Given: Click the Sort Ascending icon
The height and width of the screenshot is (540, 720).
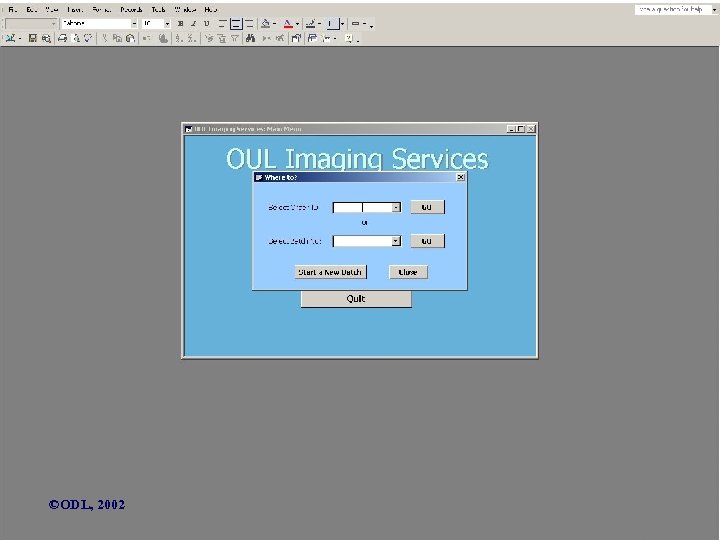Looking at the screenshot, I should click(x=179, y=38).
